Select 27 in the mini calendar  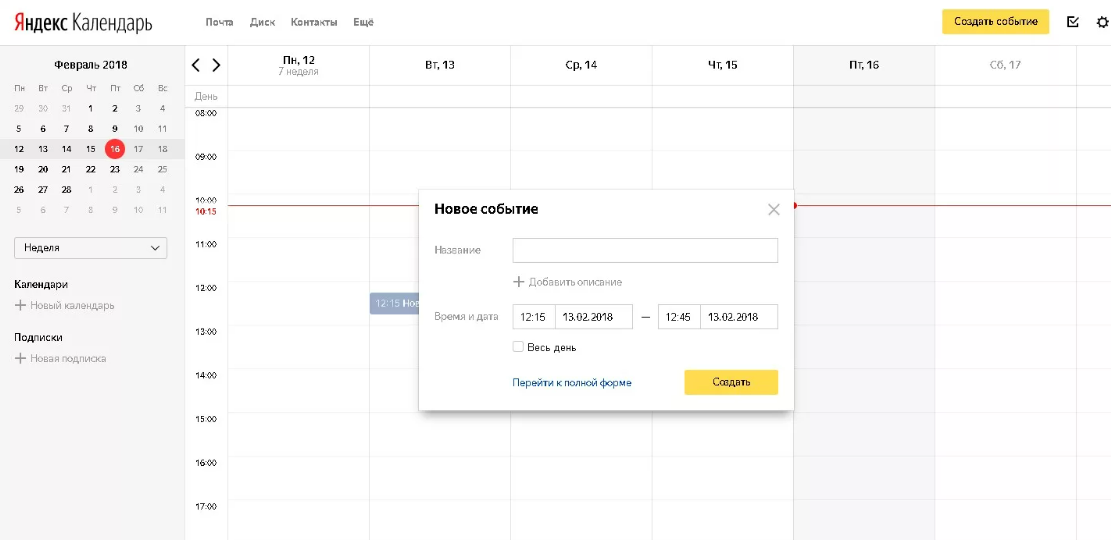coord(43,190)
